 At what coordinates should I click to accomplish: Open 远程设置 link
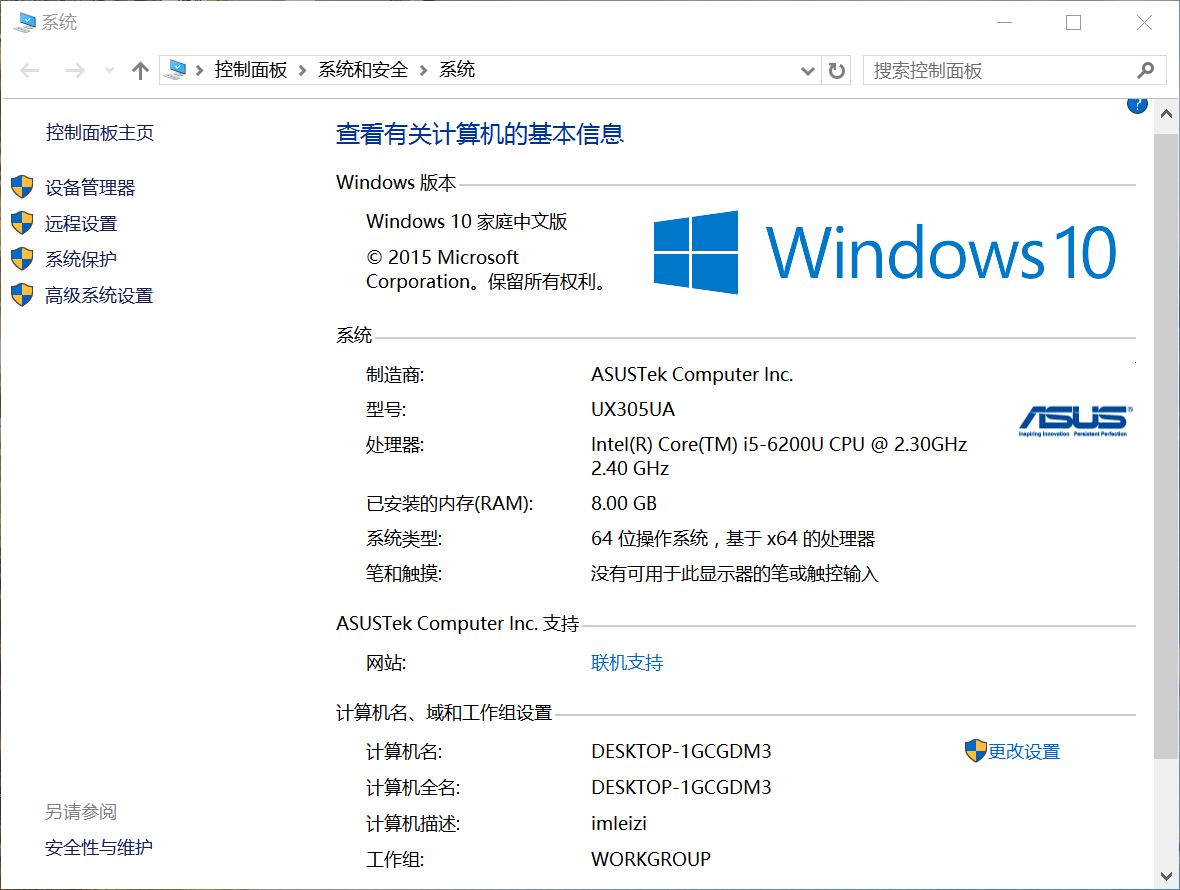[81, 223]
